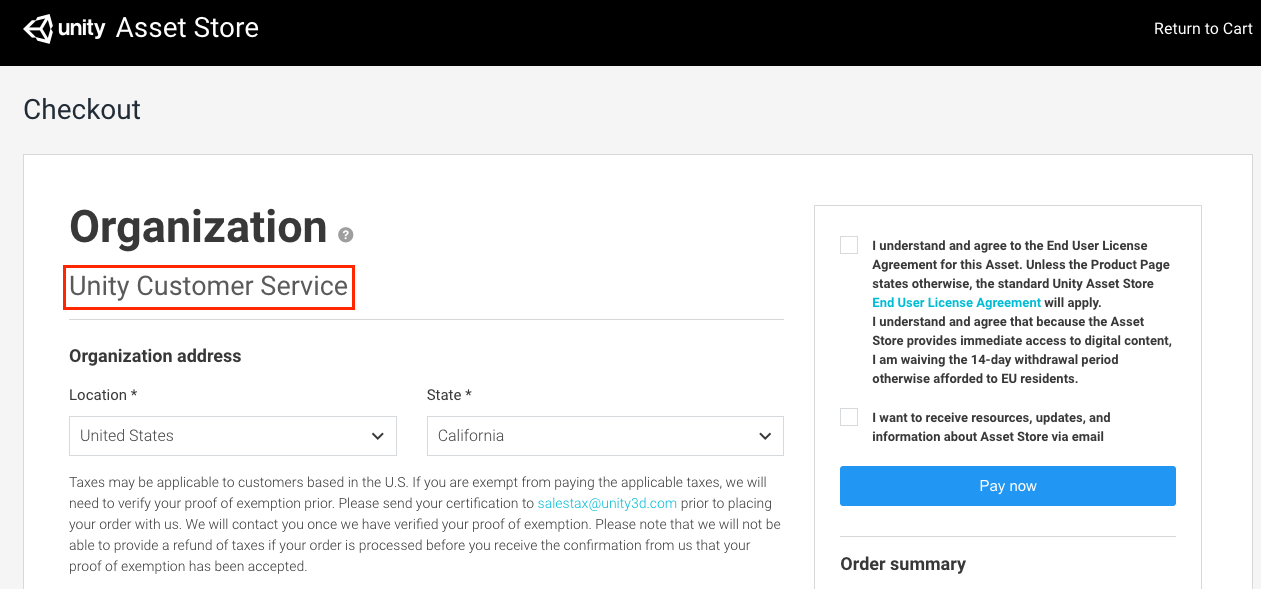
Task: Click the chevron arrow on Location field
Action: [378, 436]
